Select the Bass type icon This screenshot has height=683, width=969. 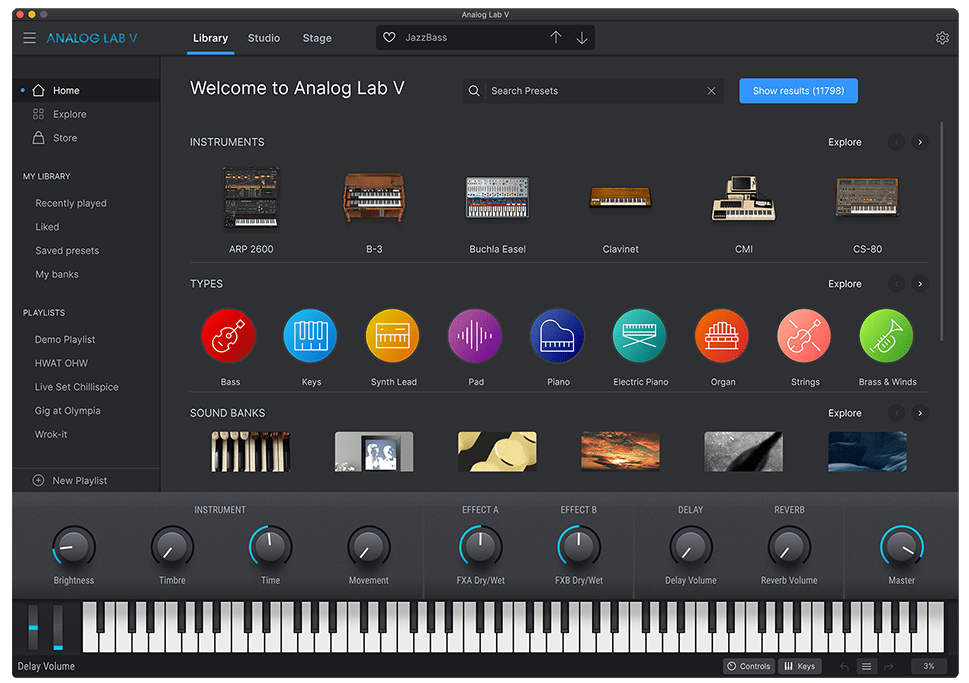229,336
